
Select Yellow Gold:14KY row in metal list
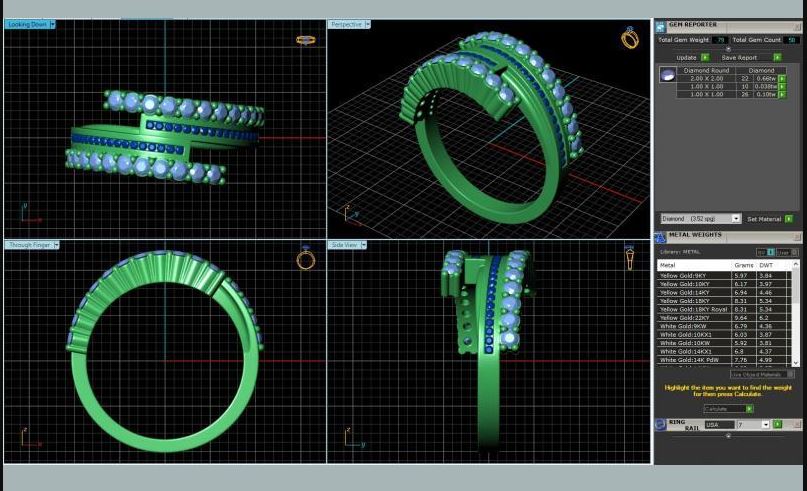coord(690,293)
